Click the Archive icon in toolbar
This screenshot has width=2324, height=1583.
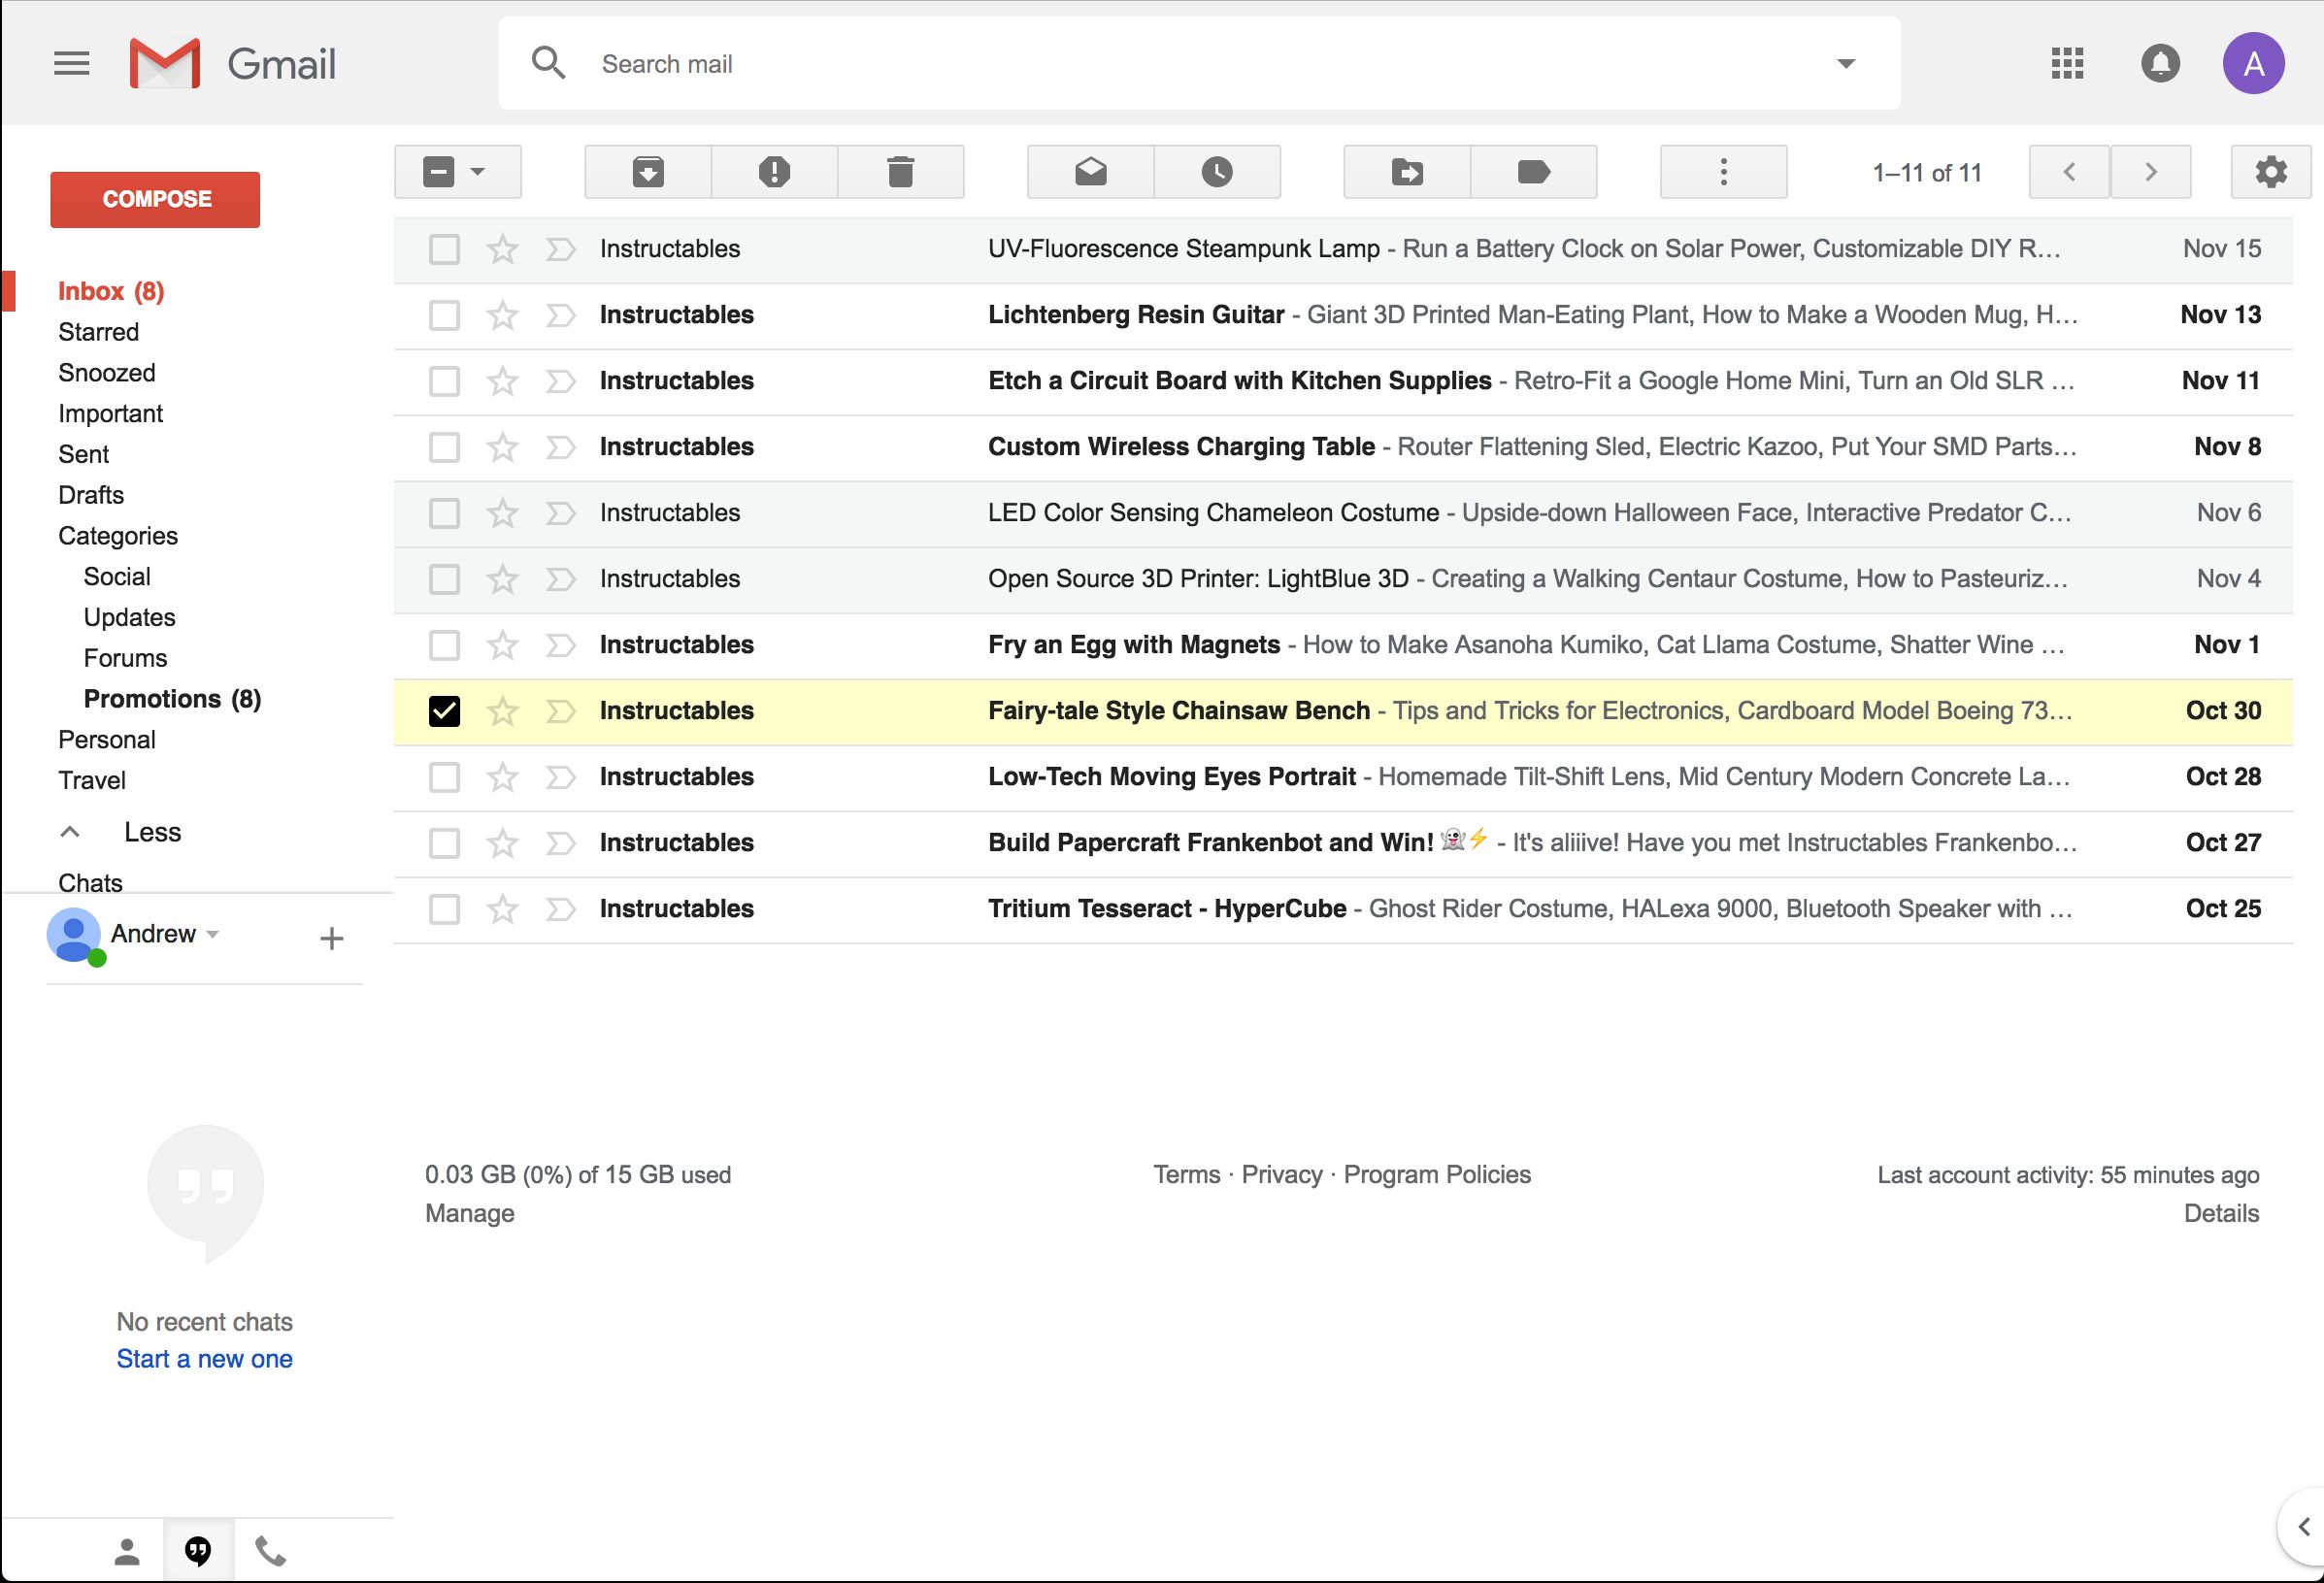(x=647, y=171)
